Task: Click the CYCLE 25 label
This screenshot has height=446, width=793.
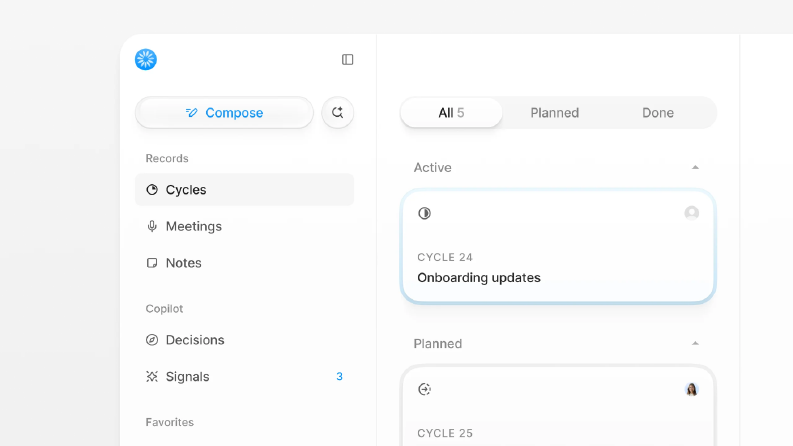Action: (445, 433)
